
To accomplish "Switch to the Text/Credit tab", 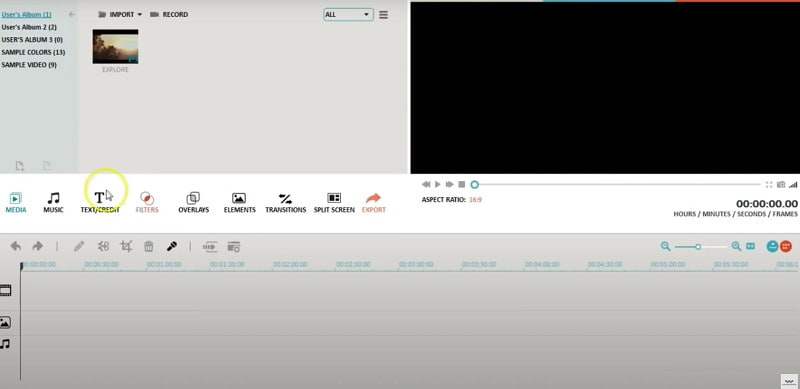I will pos(100,203).
